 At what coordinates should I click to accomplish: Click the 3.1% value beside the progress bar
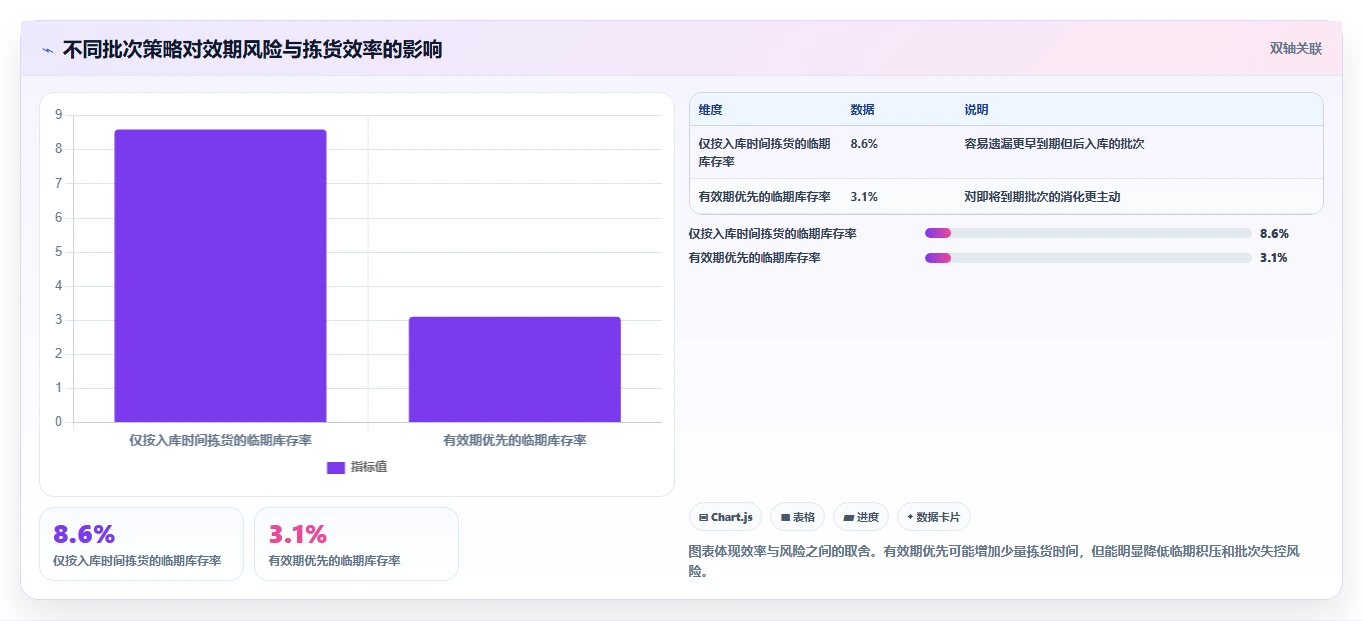[1273, 257]
